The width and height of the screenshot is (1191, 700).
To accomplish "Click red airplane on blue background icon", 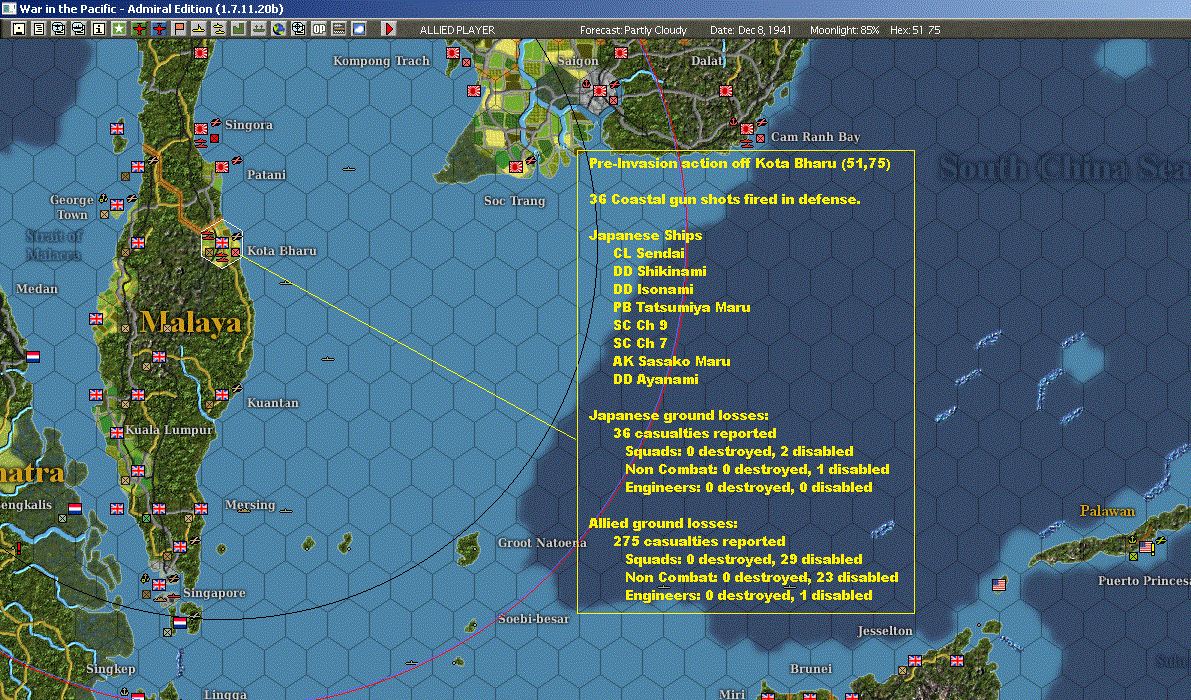I will point(159,29).
